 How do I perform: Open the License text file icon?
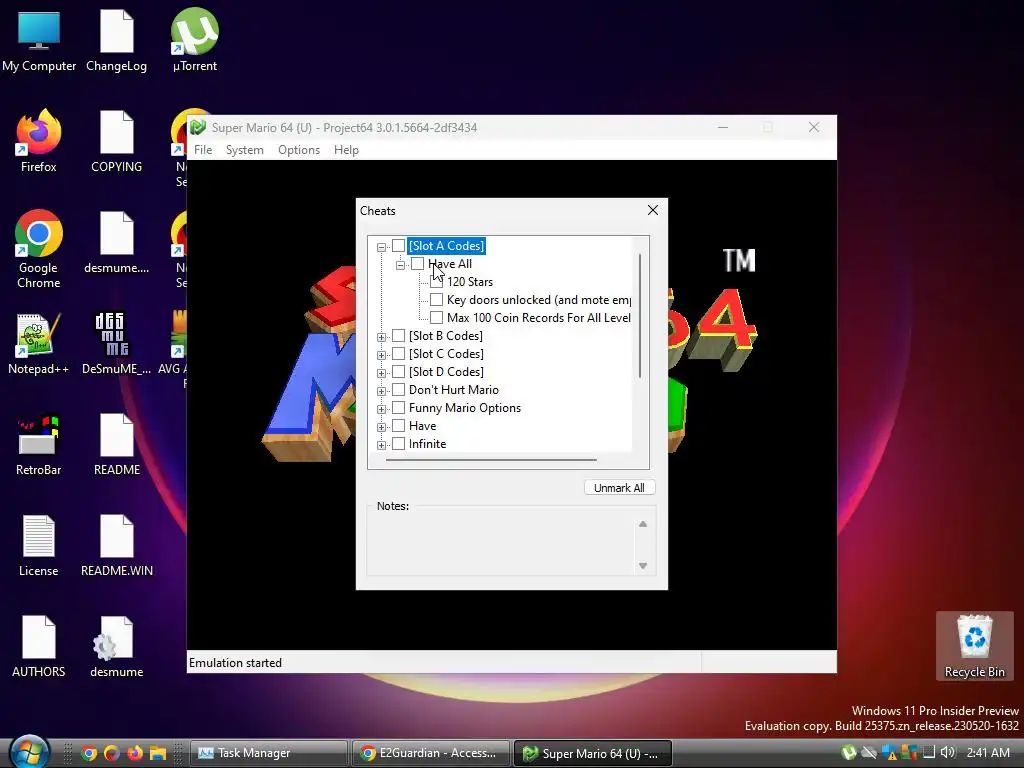coord(39,547)
